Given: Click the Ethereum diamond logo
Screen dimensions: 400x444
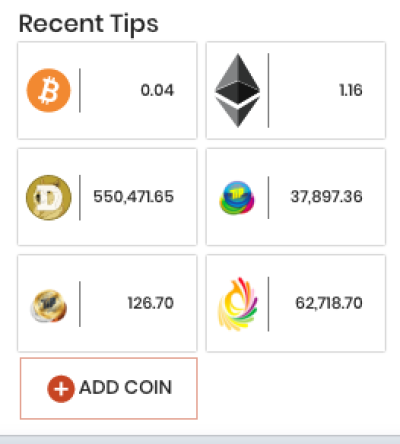Looking at the screenshot, I should [237, 90].
